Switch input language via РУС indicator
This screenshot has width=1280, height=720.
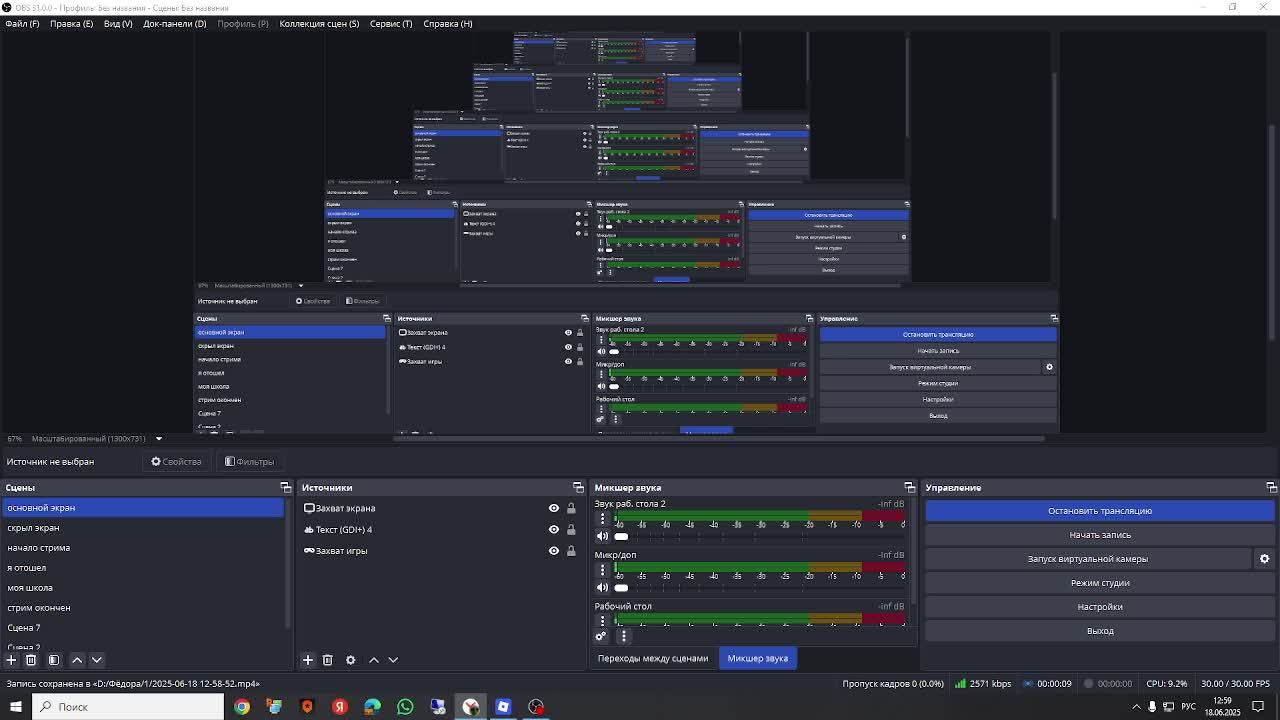click(x=1188, y=707)
